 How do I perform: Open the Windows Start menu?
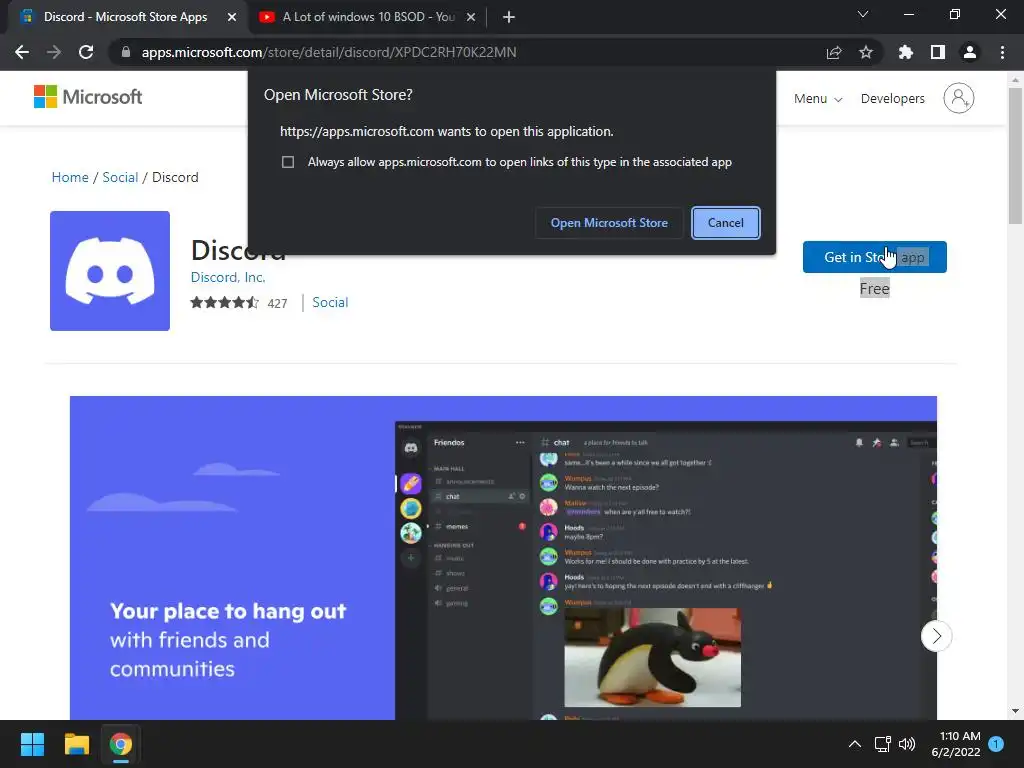32,744
